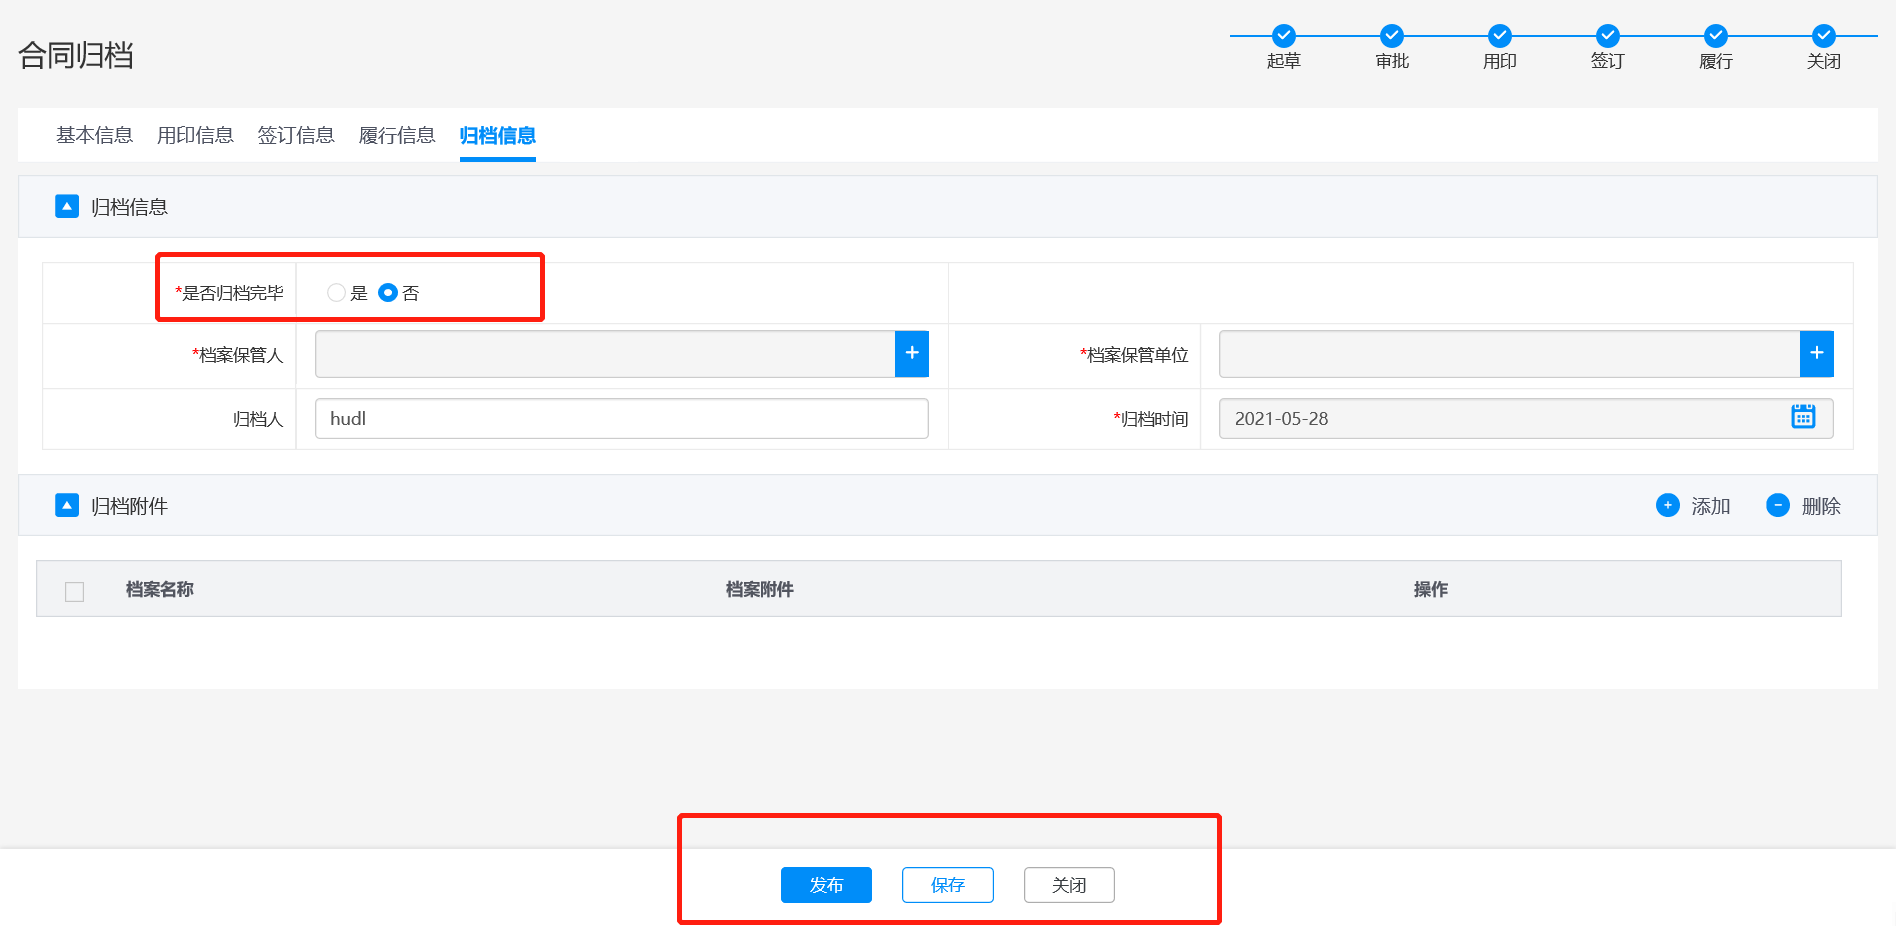Viewport: 1896px width, 926px height.
Task: Click the plus icon beside 档案保管人 field
Action: pyautogui.click(x=911, y=354)
